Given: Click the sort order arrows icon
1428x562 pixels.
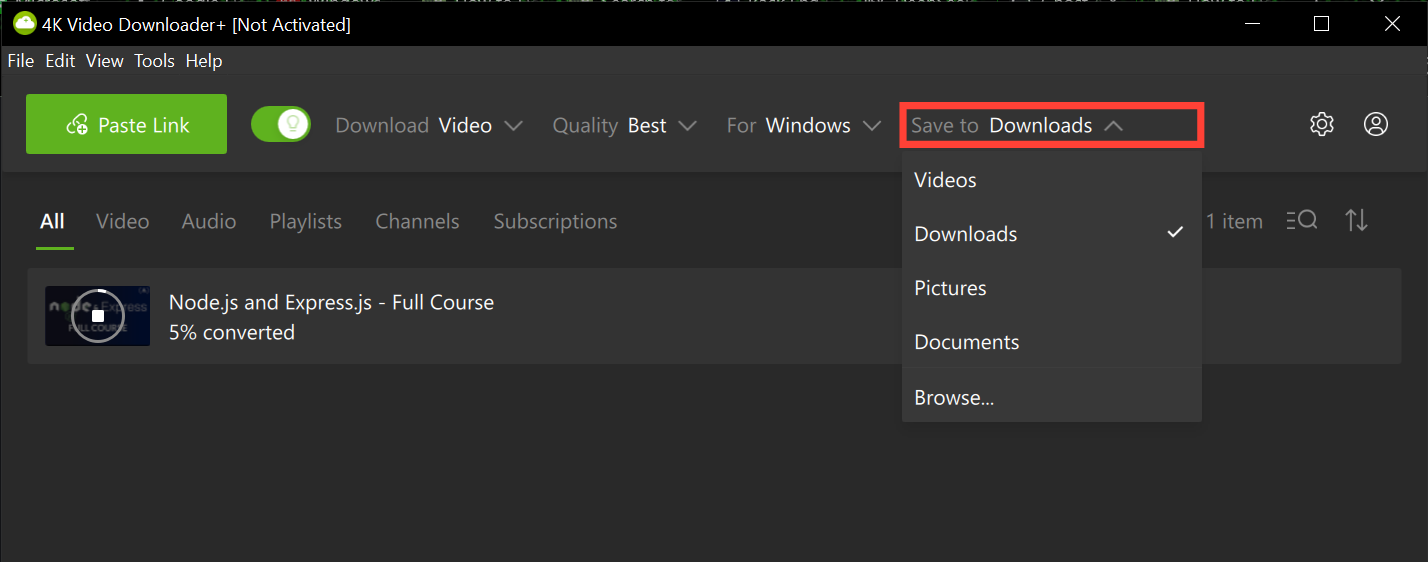Looking at the screenshot, I should pos(1356,221).
